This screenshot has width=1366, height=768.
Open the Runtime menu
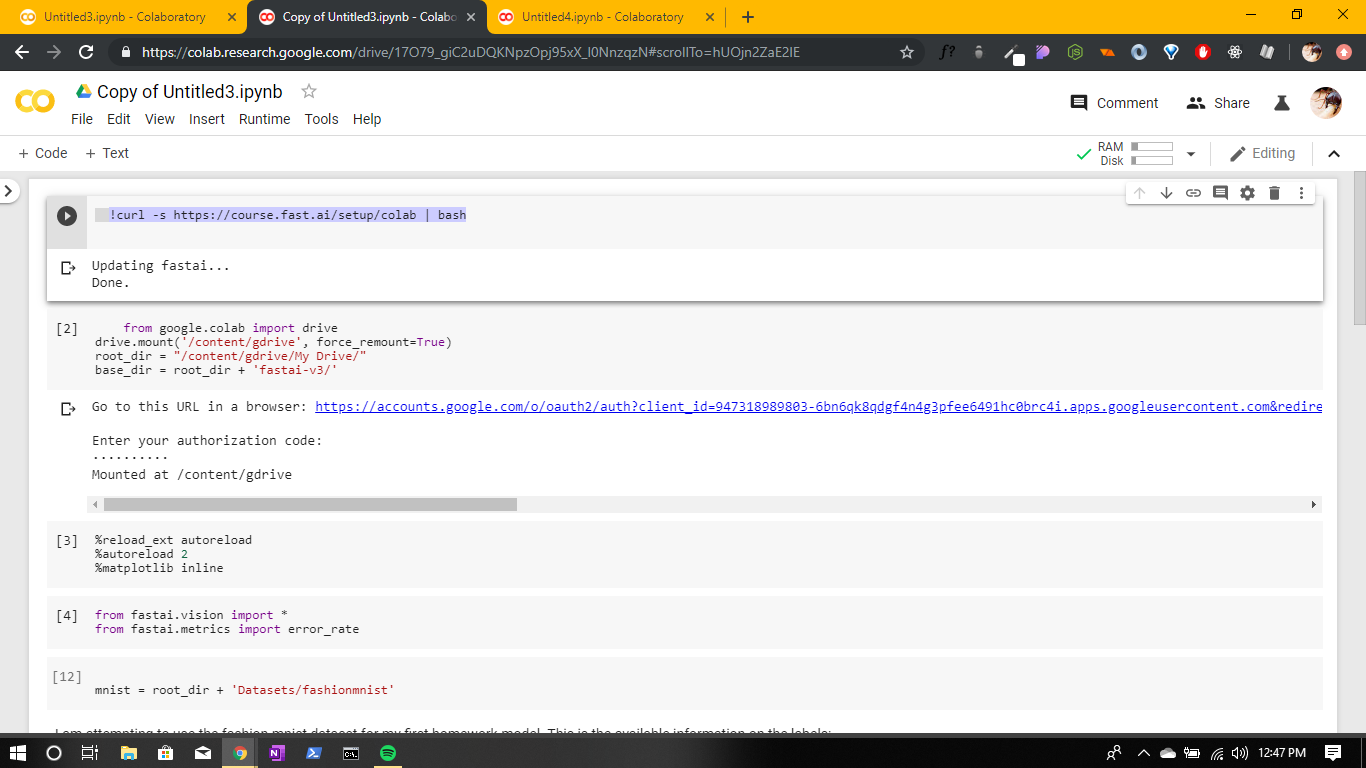[265, 119]
